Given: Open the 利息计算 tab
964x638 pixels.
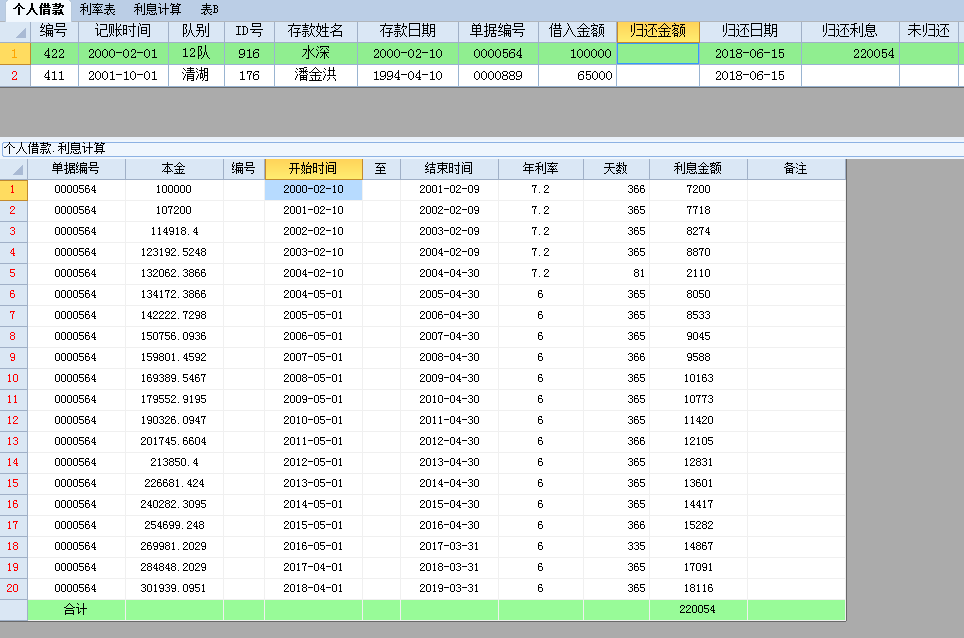Looking at the screenshot, I should [x=158, y=9].
